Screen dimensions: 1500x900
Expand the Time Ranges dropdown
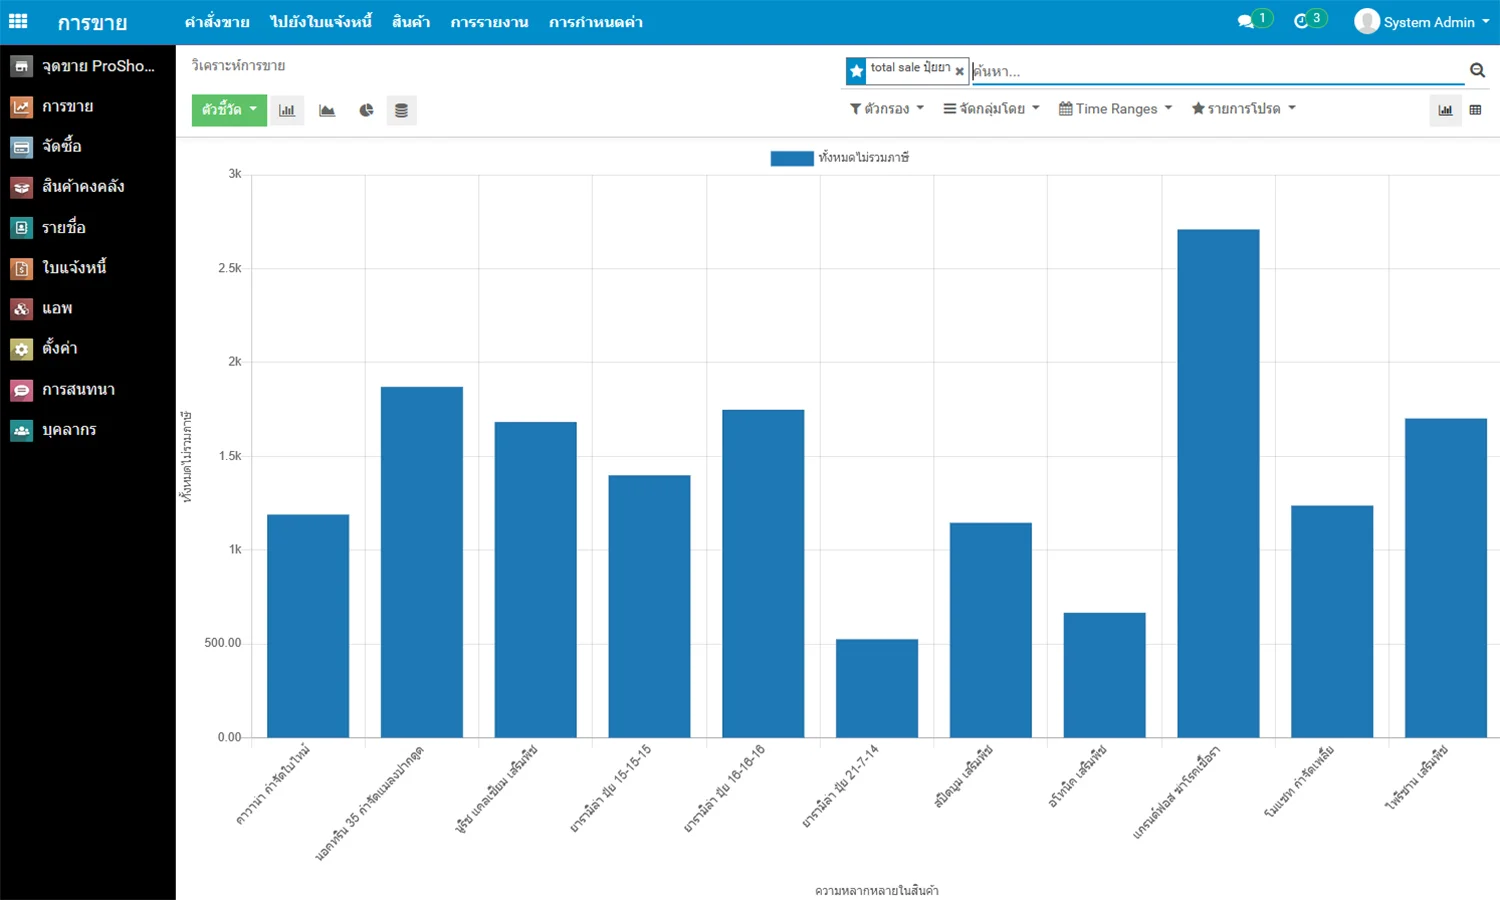pos(1115,109)
